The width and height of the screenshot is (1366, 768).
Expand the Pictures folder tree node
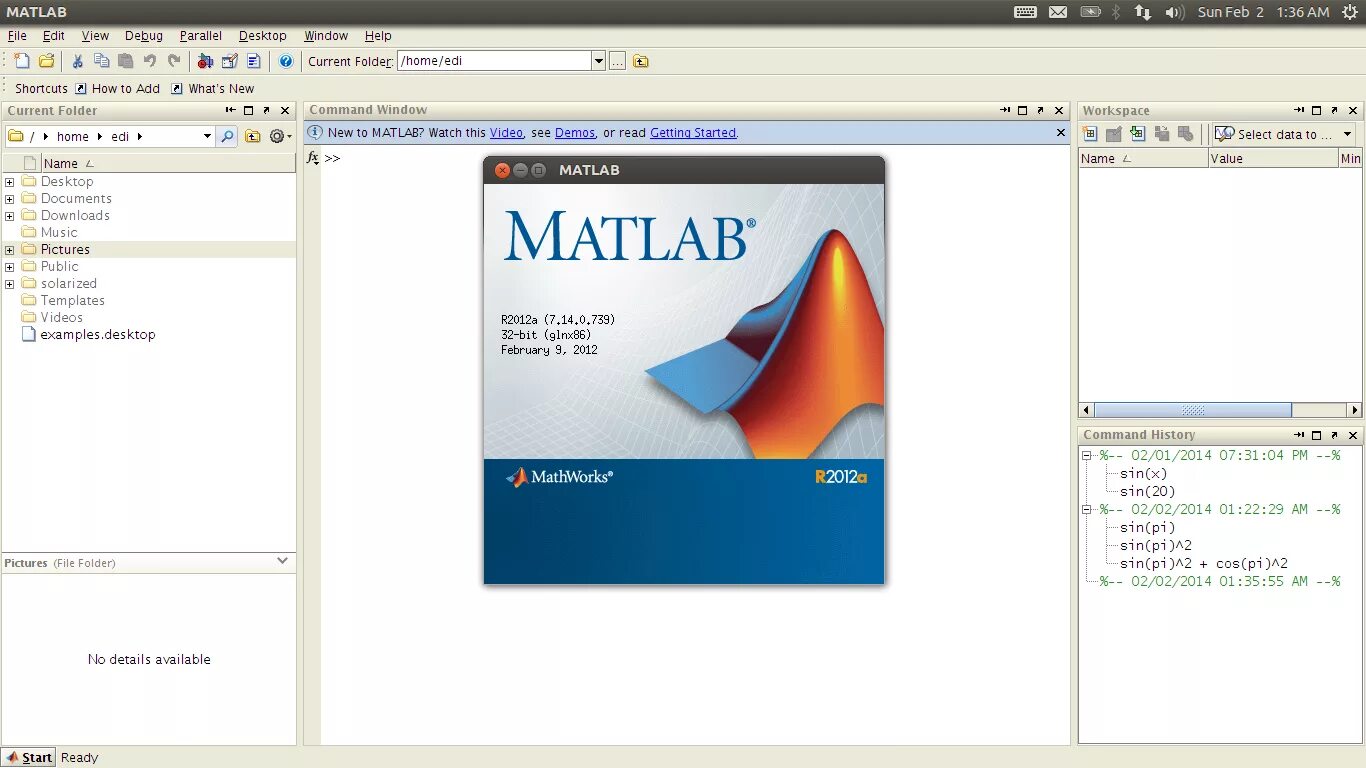(10, 250)
